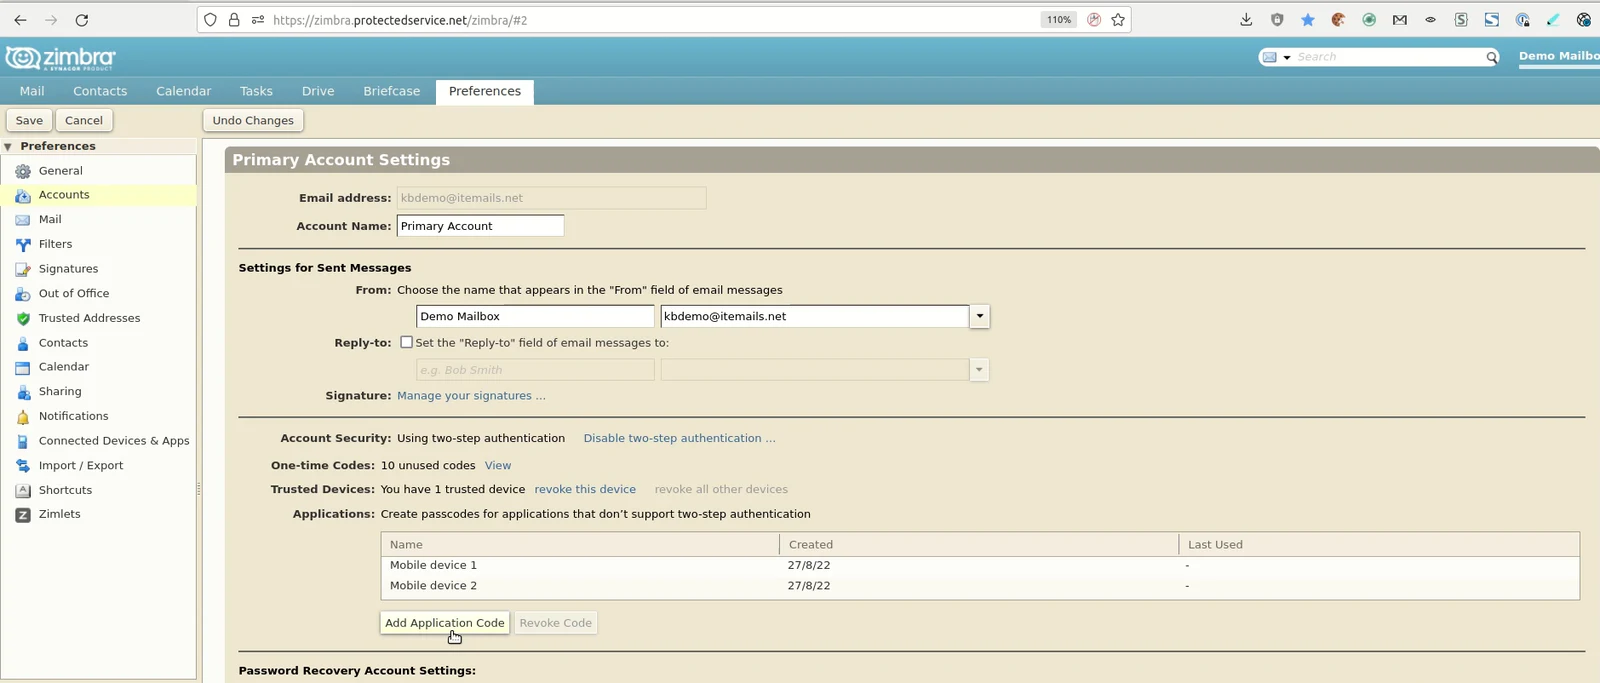1600x683 pixels.
Task: Open the Demo Mailbox account menu
Action: pyautogui.click(x=1559, y=56)
